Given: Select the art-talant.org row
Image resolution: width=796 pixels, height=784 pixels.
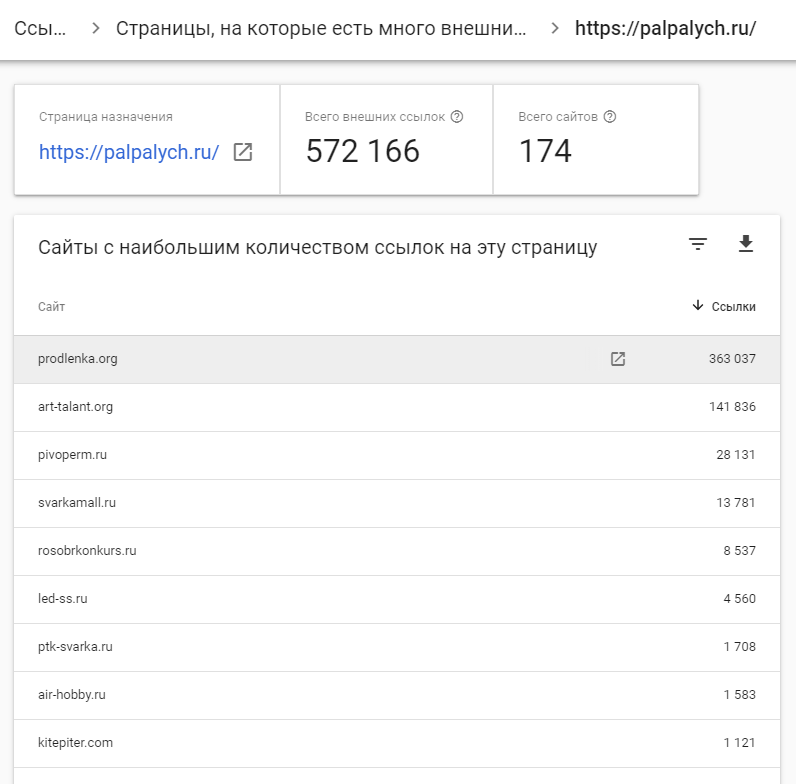Looking at the screenshot, I should pyautogui.click(x=397, y=407).
